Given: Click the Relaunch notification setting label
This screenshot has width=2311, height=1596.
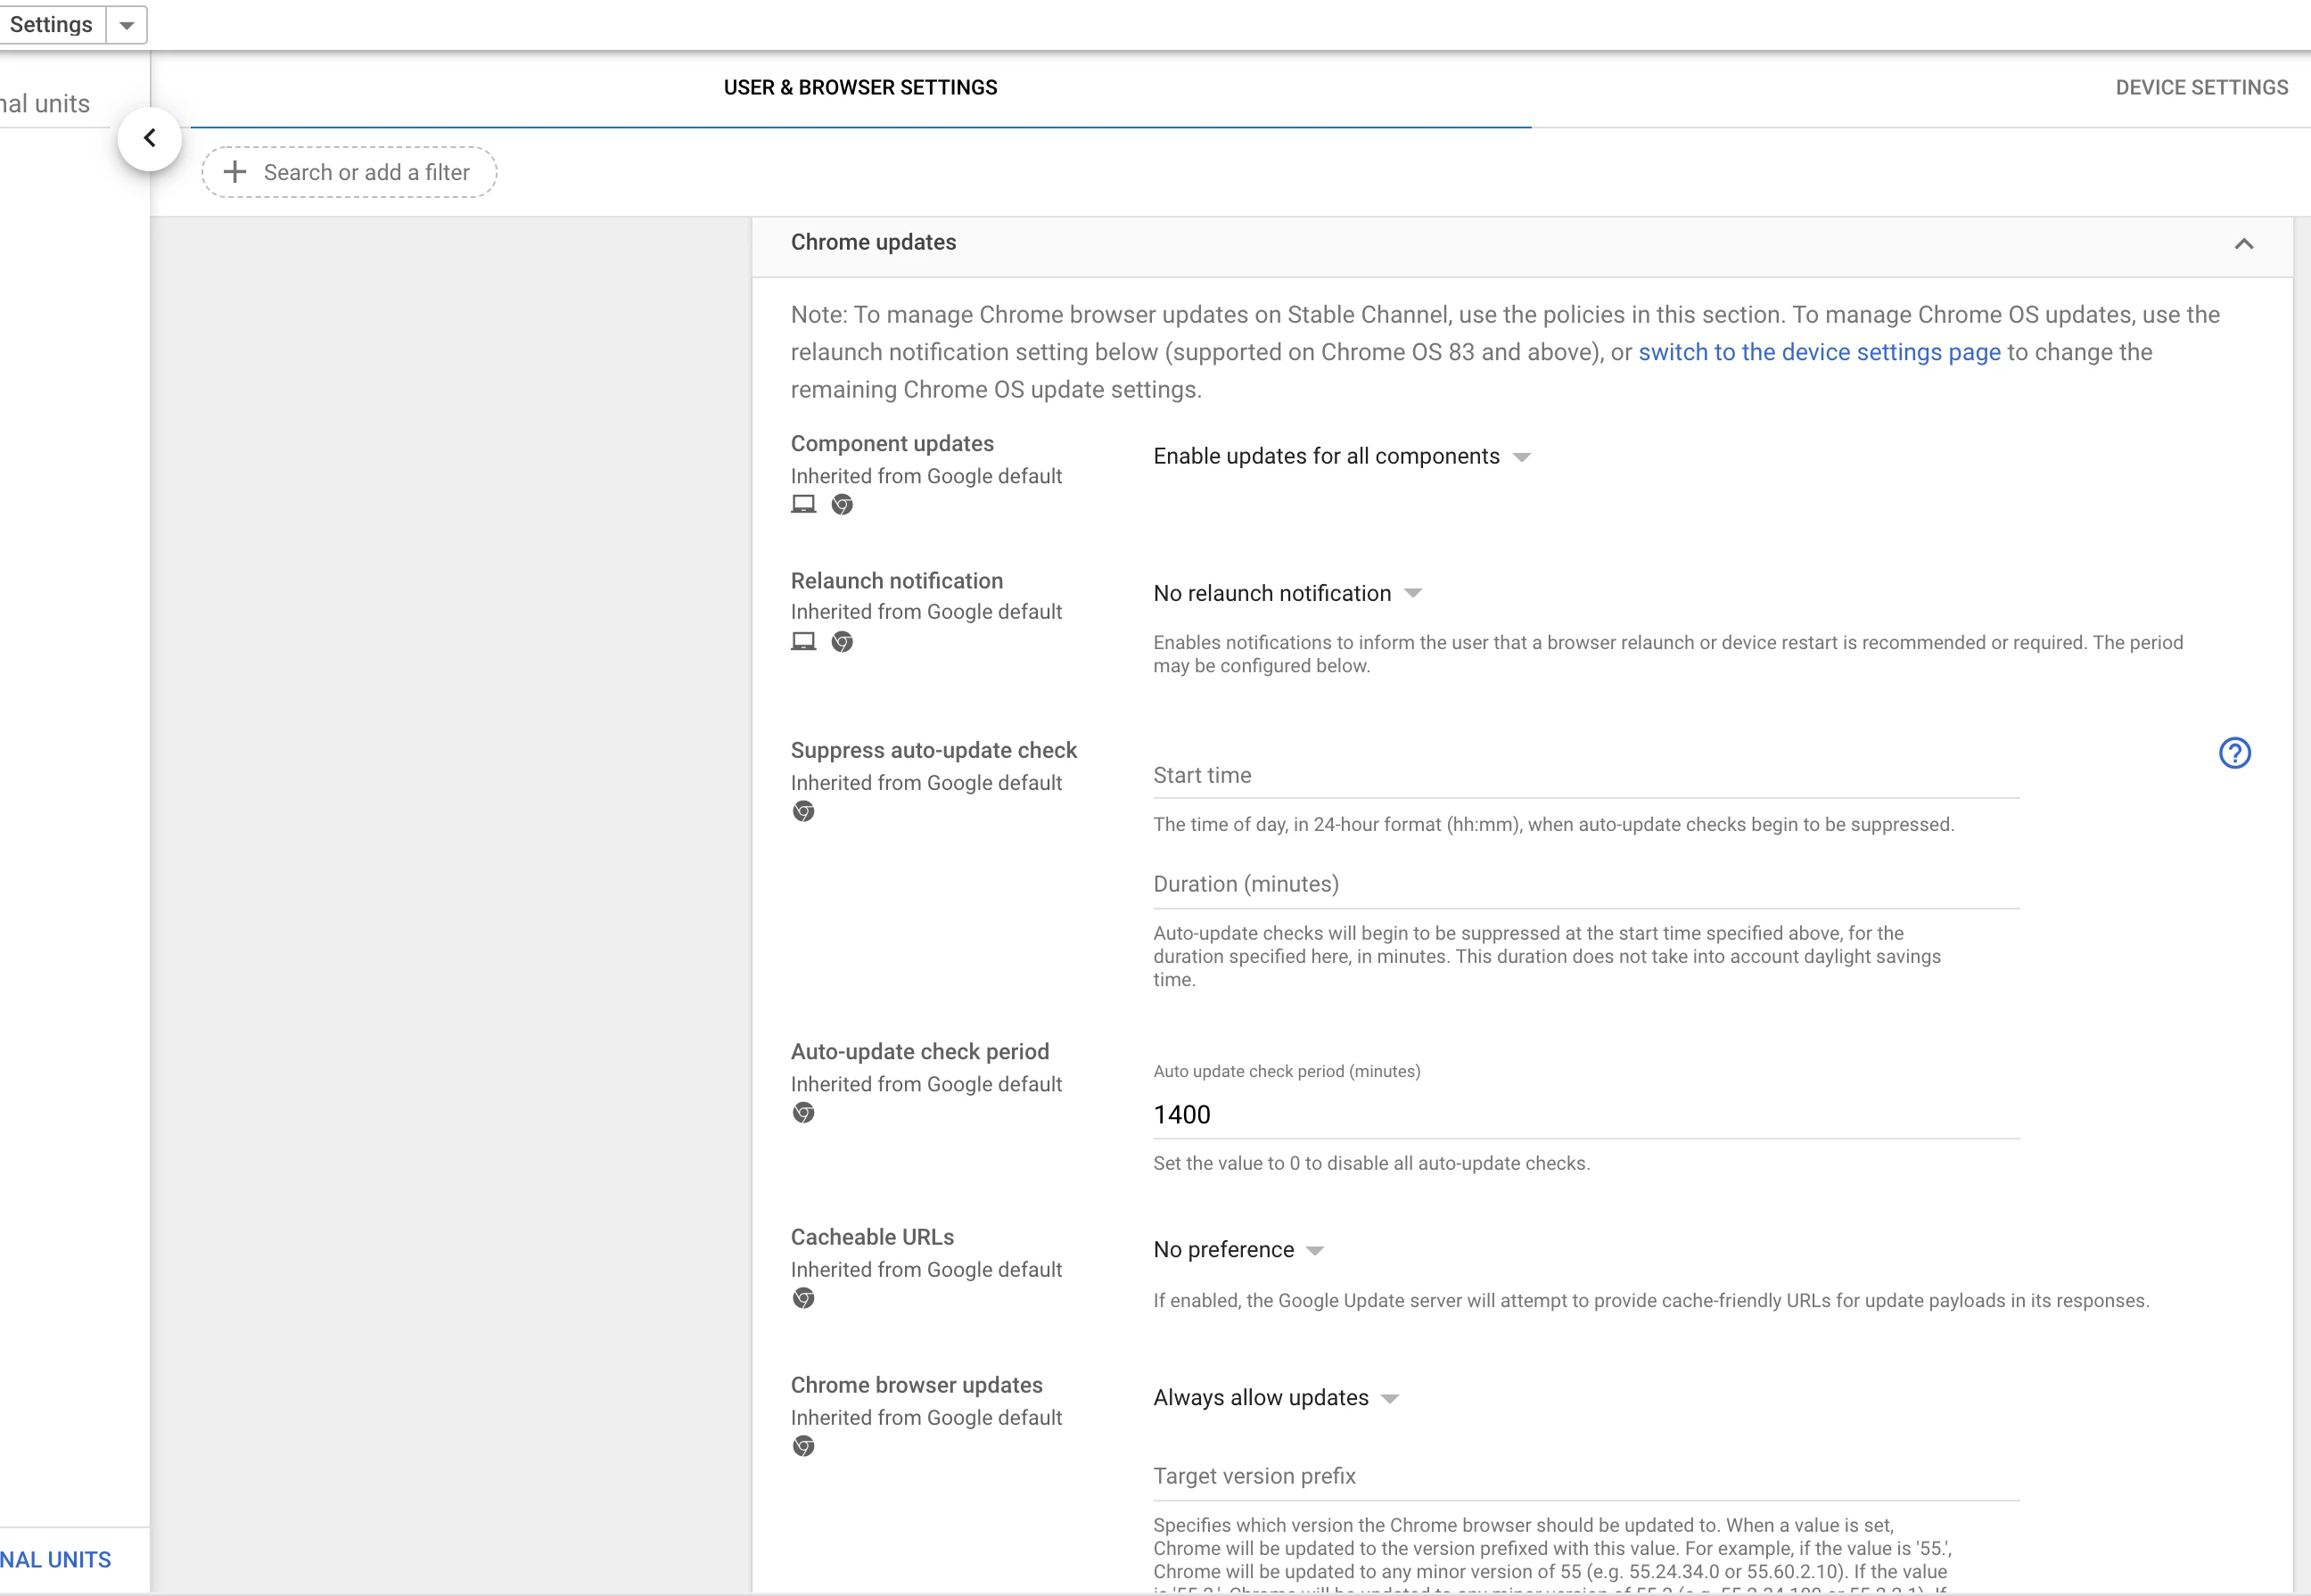Looking at the screenshot, I should click(x=897, y=581).
